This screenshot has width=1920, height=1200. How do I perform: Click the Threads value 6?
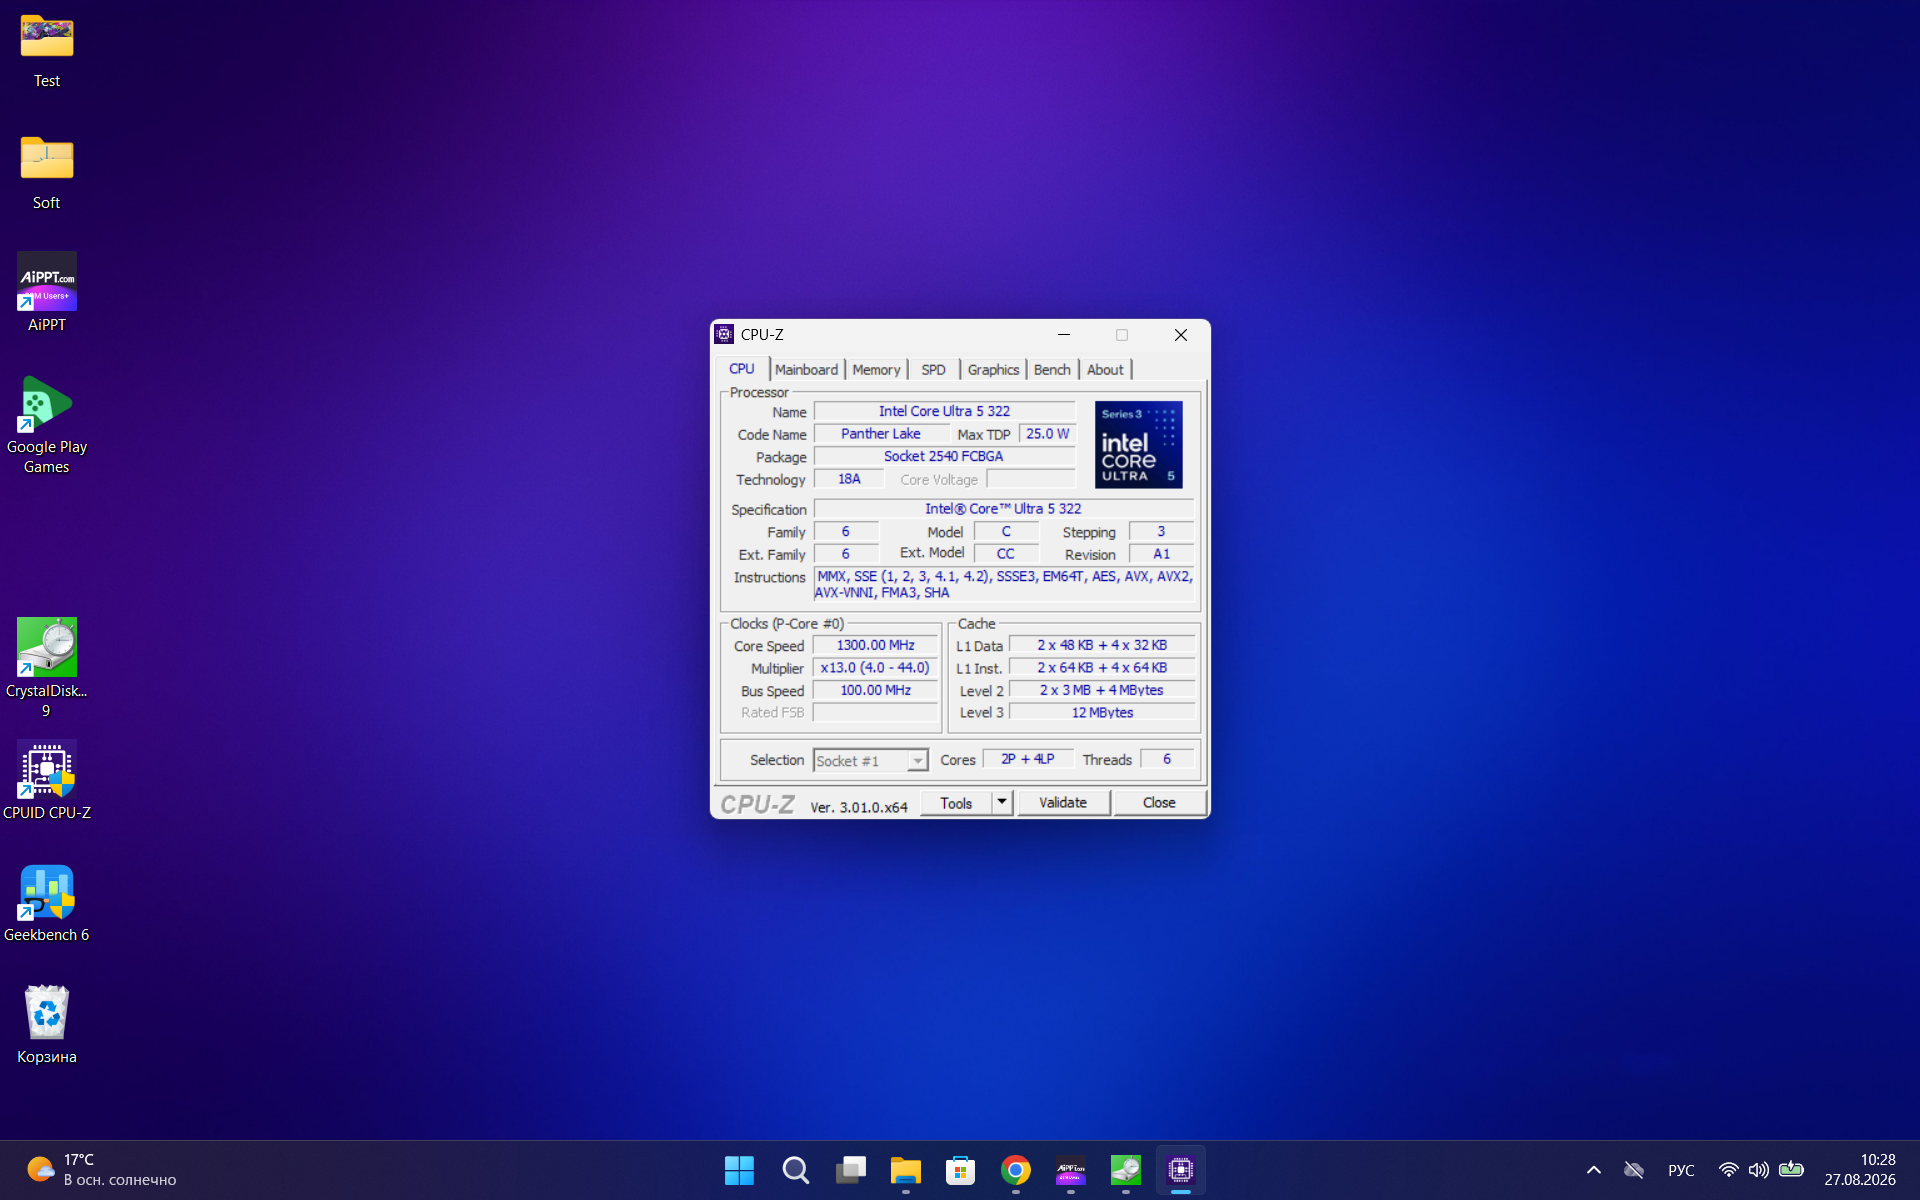pyautogui.click(x=1167, y=759)
